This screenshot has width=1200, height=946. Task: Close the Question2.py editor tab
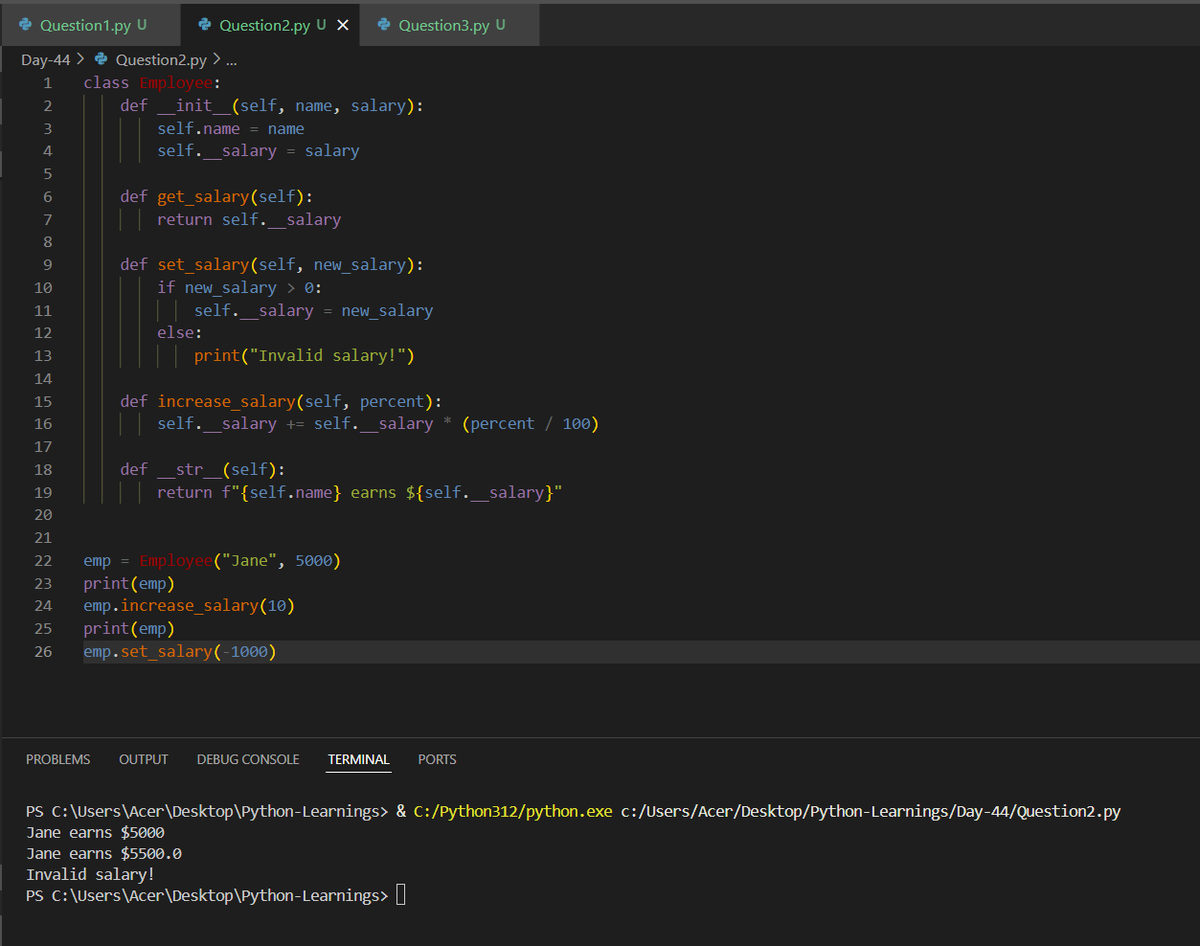tap(343, 25)
